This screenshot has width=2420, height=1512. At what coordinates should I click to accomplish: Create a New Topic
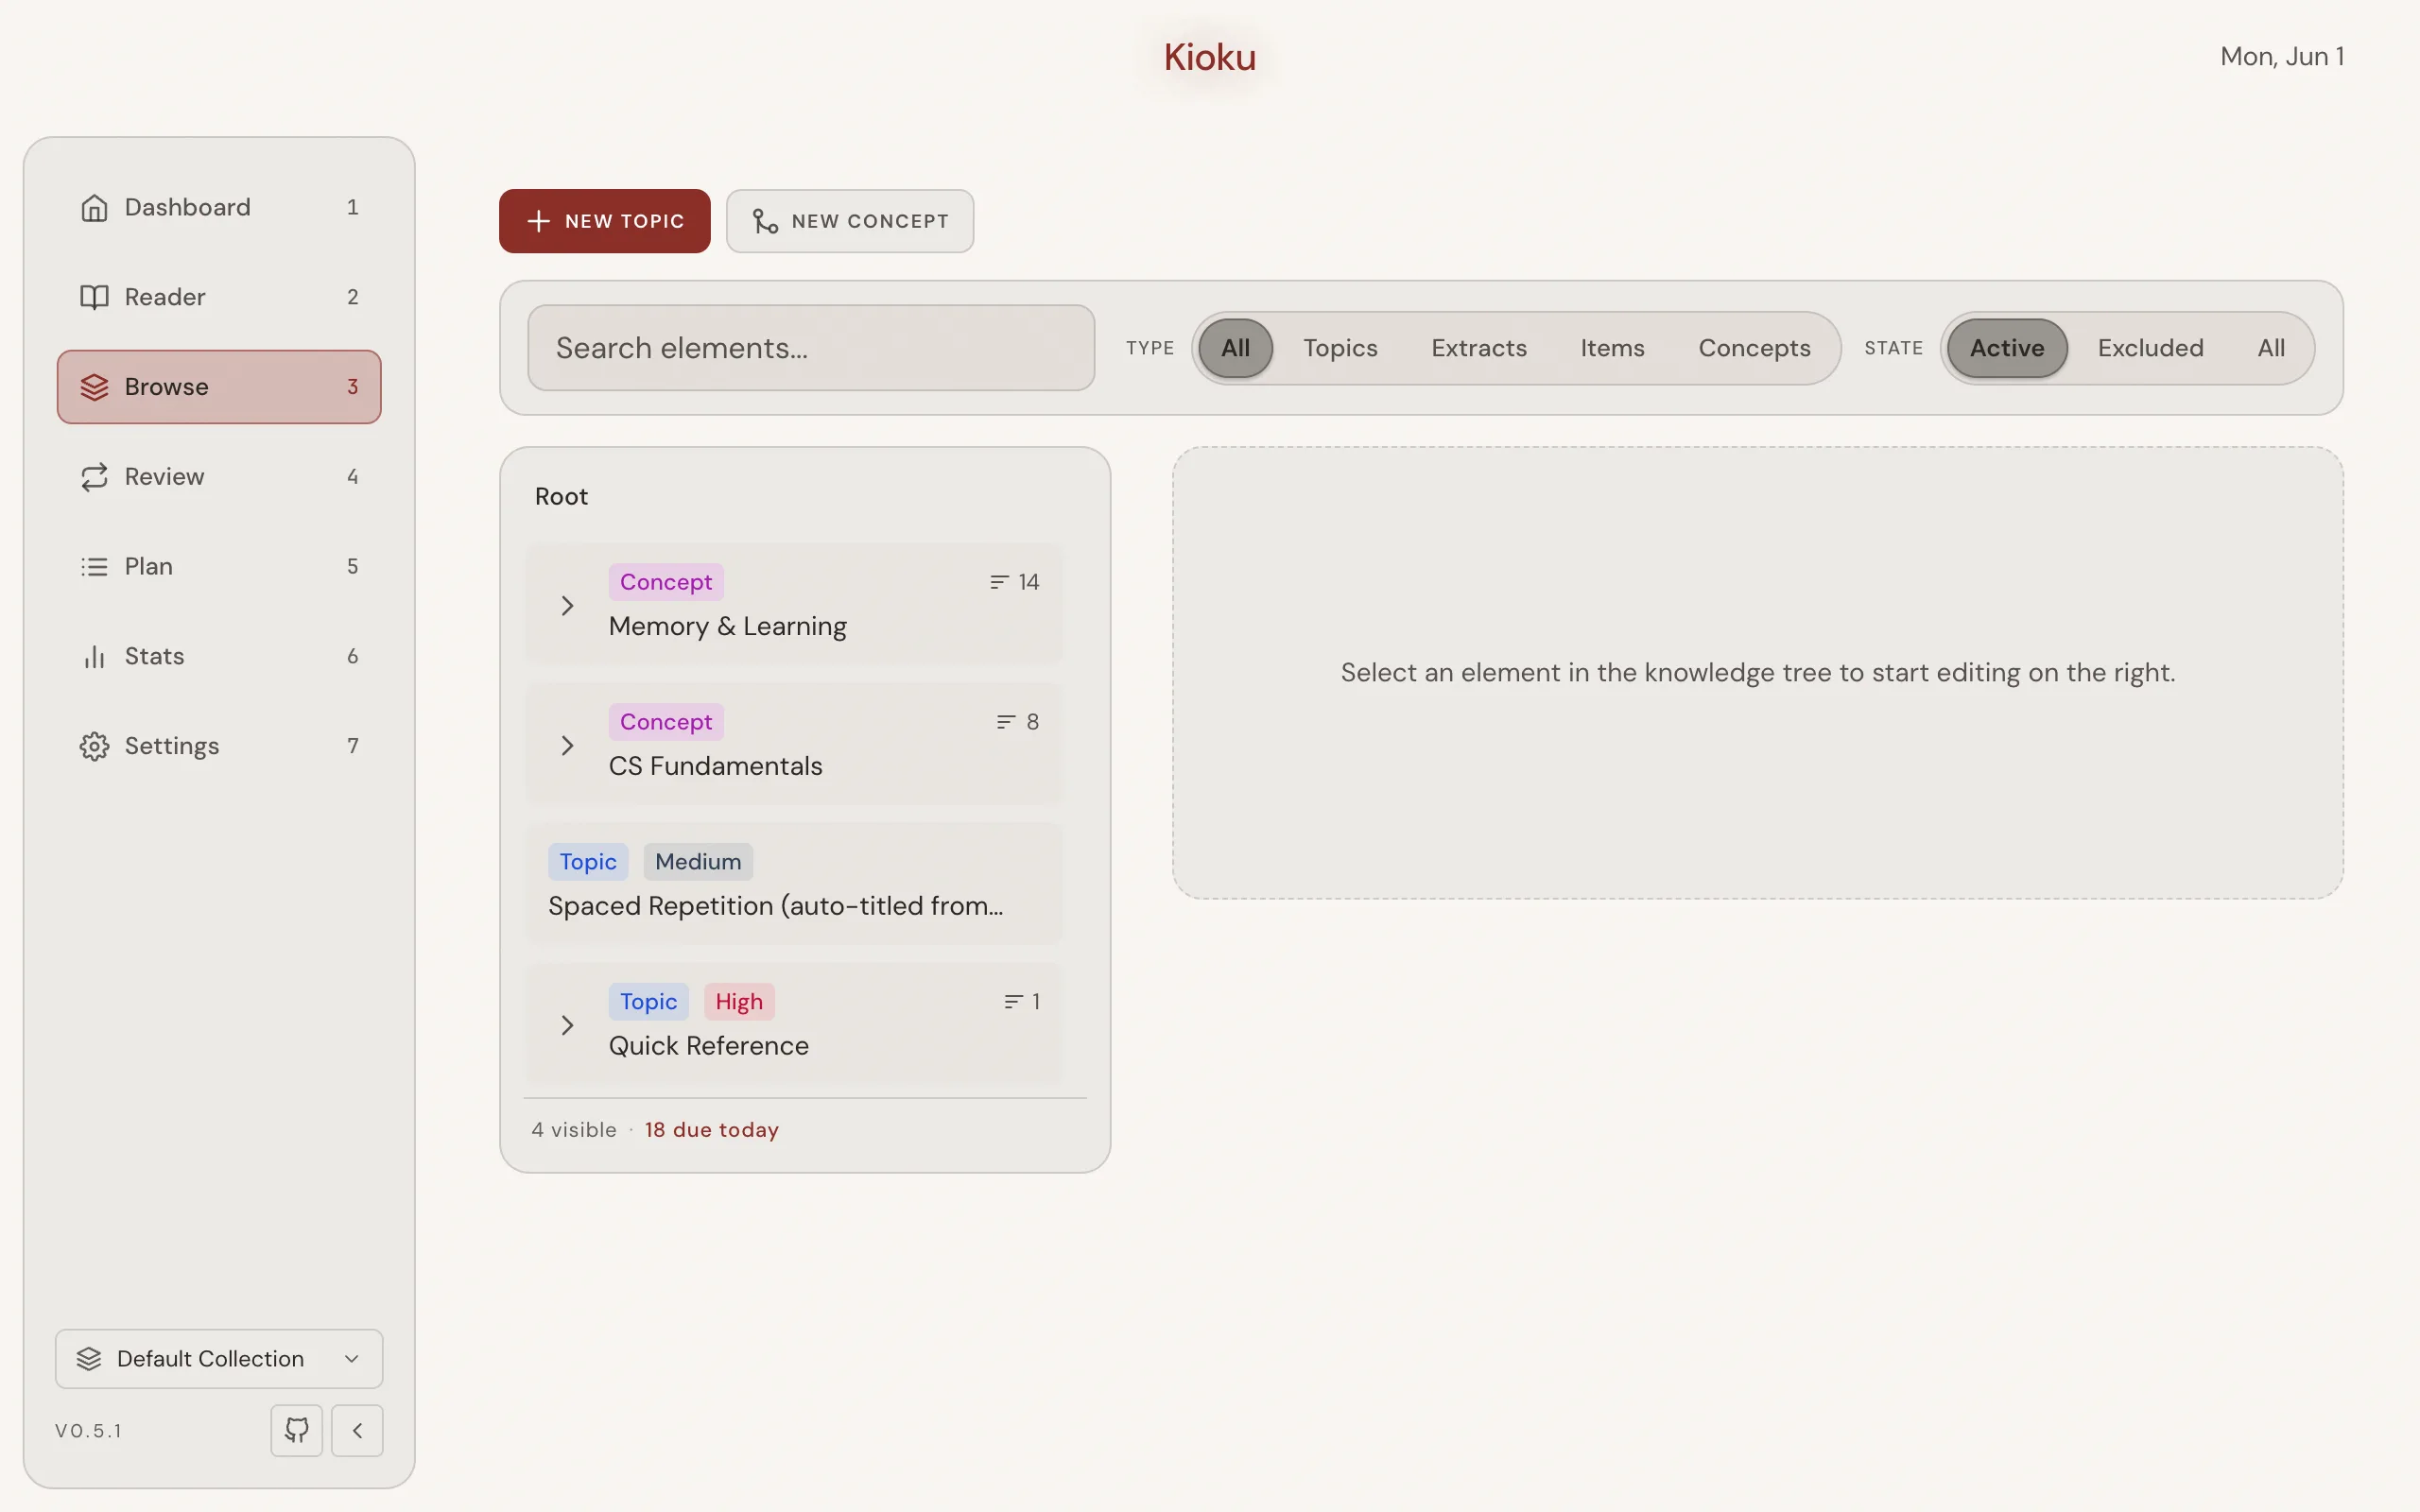(x=604, y=221)
